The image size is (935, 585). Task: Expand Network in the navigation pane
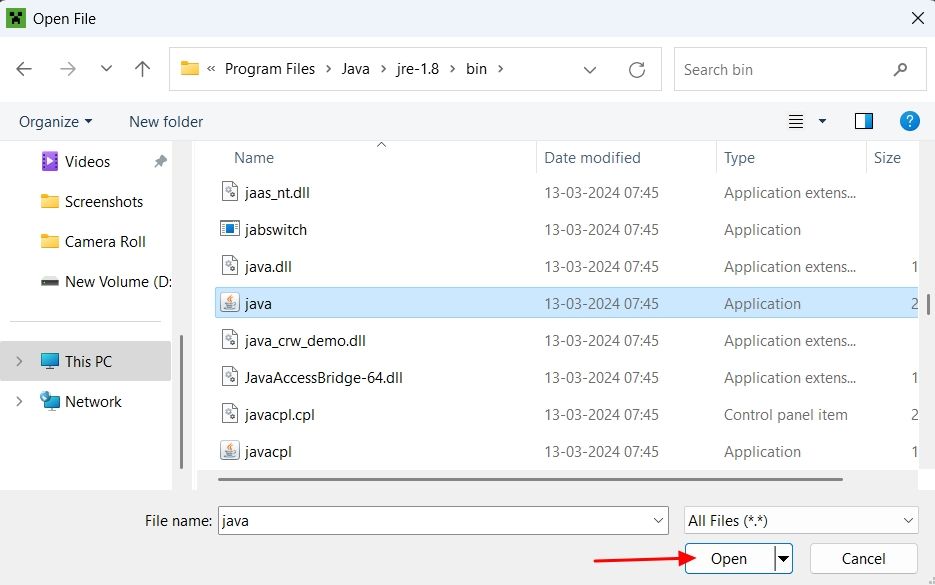[19, 401]
